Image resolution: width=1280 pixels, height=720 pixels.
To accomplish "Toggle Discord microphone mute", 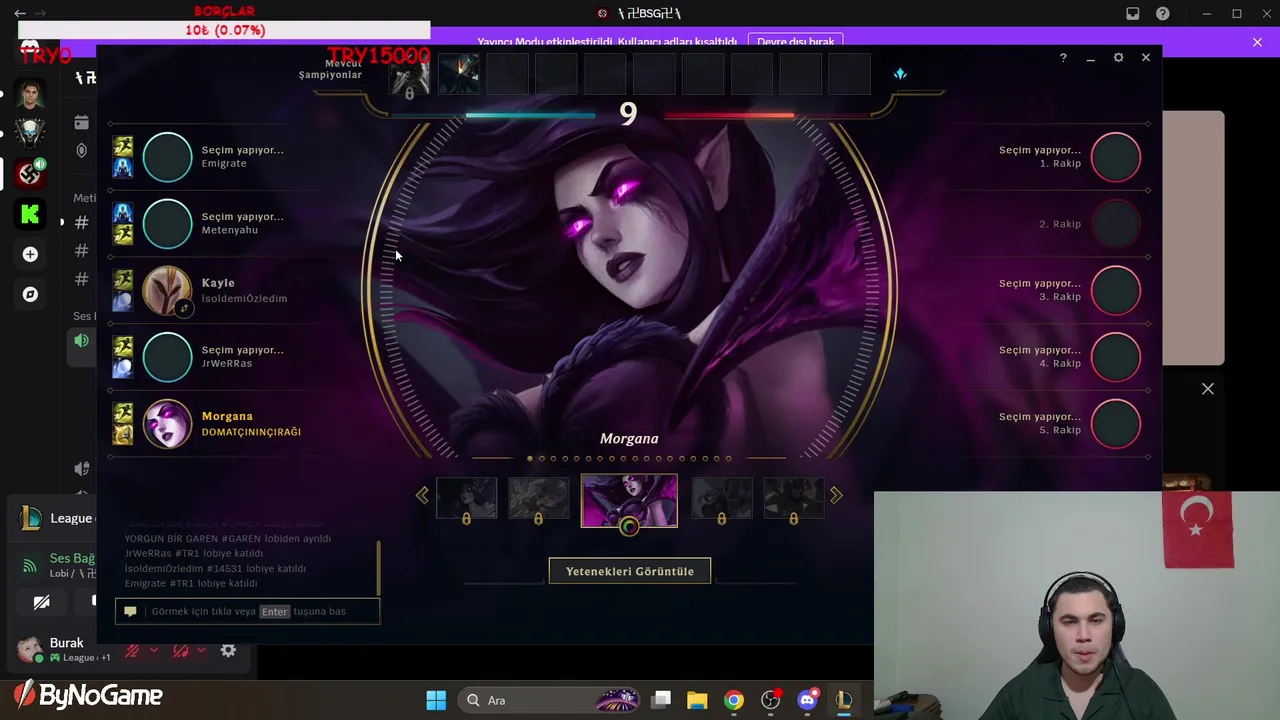I will [132, 651].
